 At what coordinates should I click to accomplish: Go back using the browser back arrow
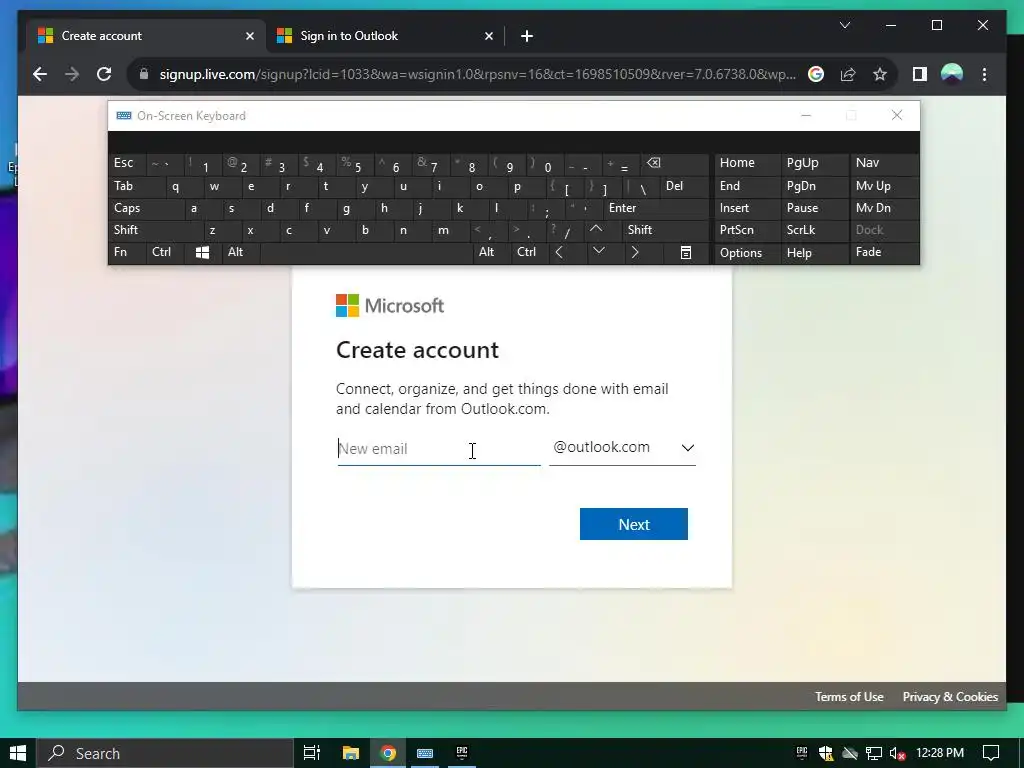40,74
